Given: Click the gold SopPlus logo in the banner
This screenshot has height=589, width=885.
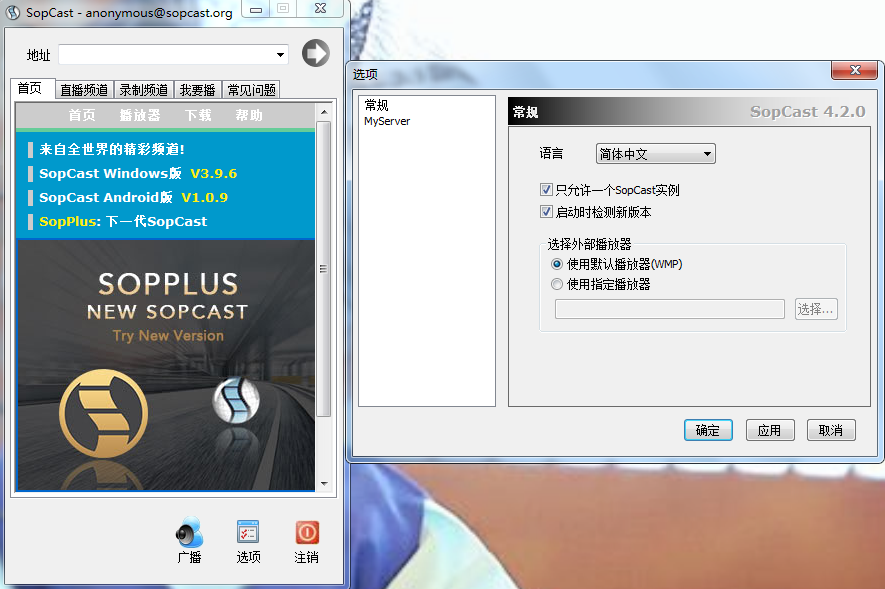Looking at the screenshot, I should pyautogui.click(x=103, y=413).
